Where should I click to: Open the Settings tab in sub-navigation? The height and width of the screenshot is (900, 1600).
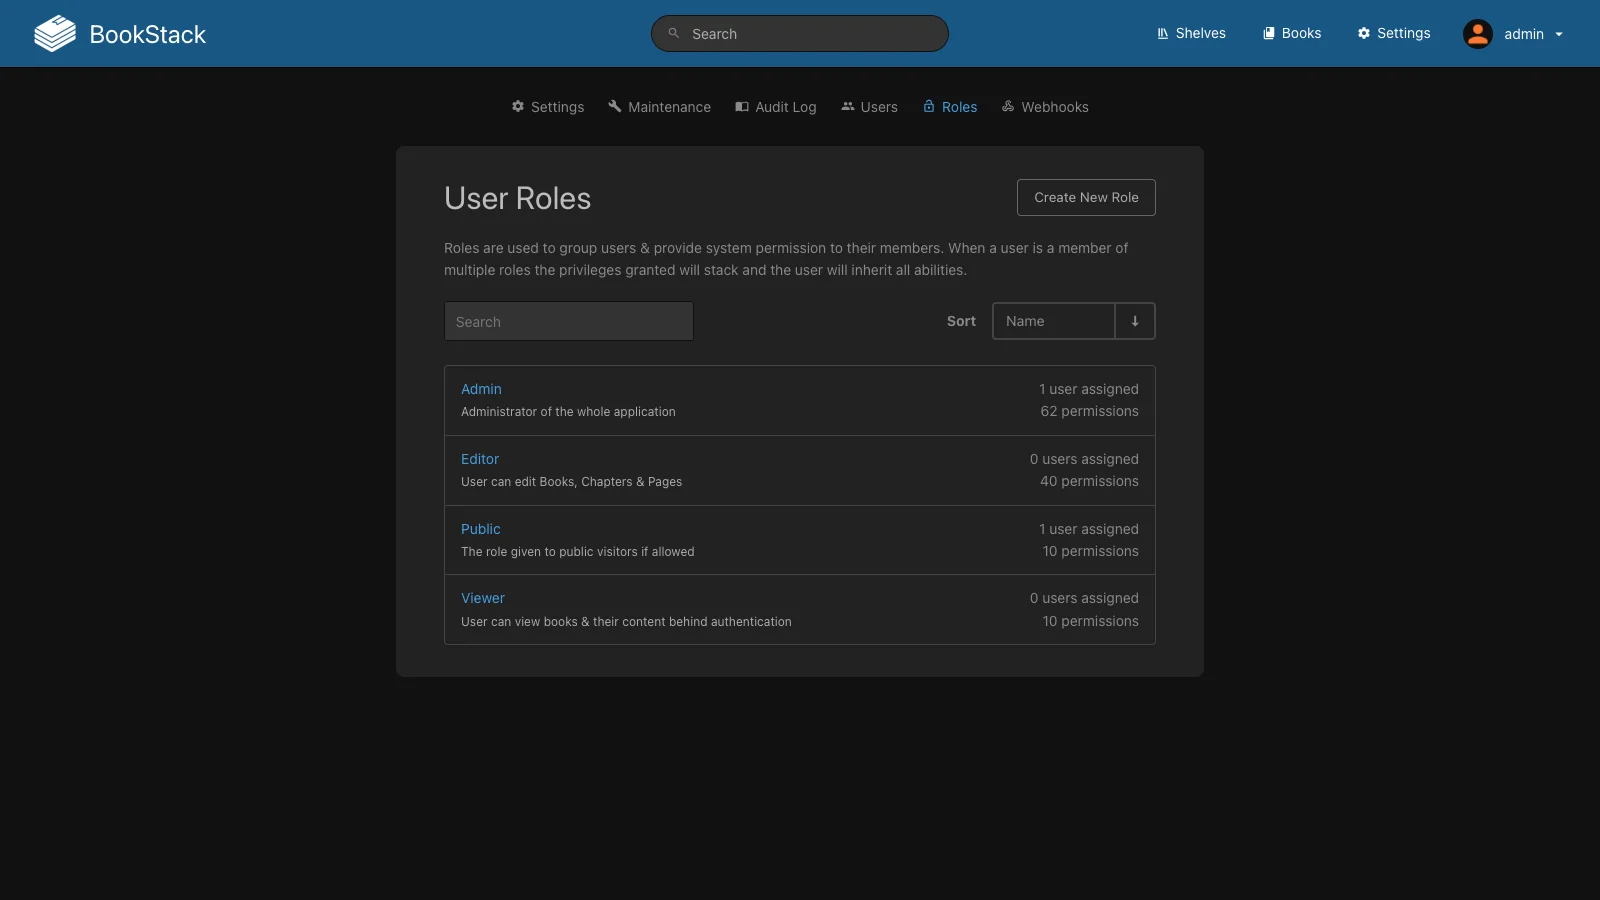point(548,107)
